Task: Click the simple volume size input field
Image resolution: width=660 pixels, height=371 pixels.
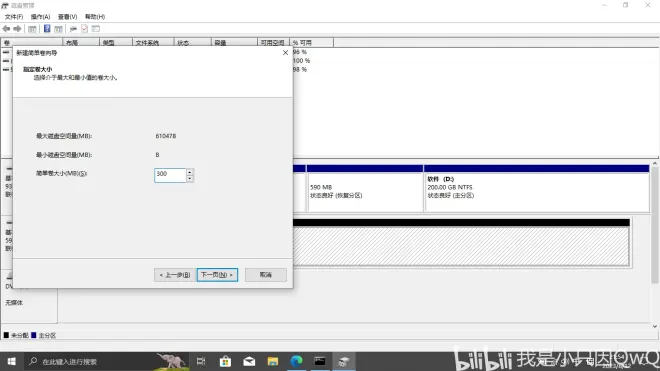Action: pos(170,175)
